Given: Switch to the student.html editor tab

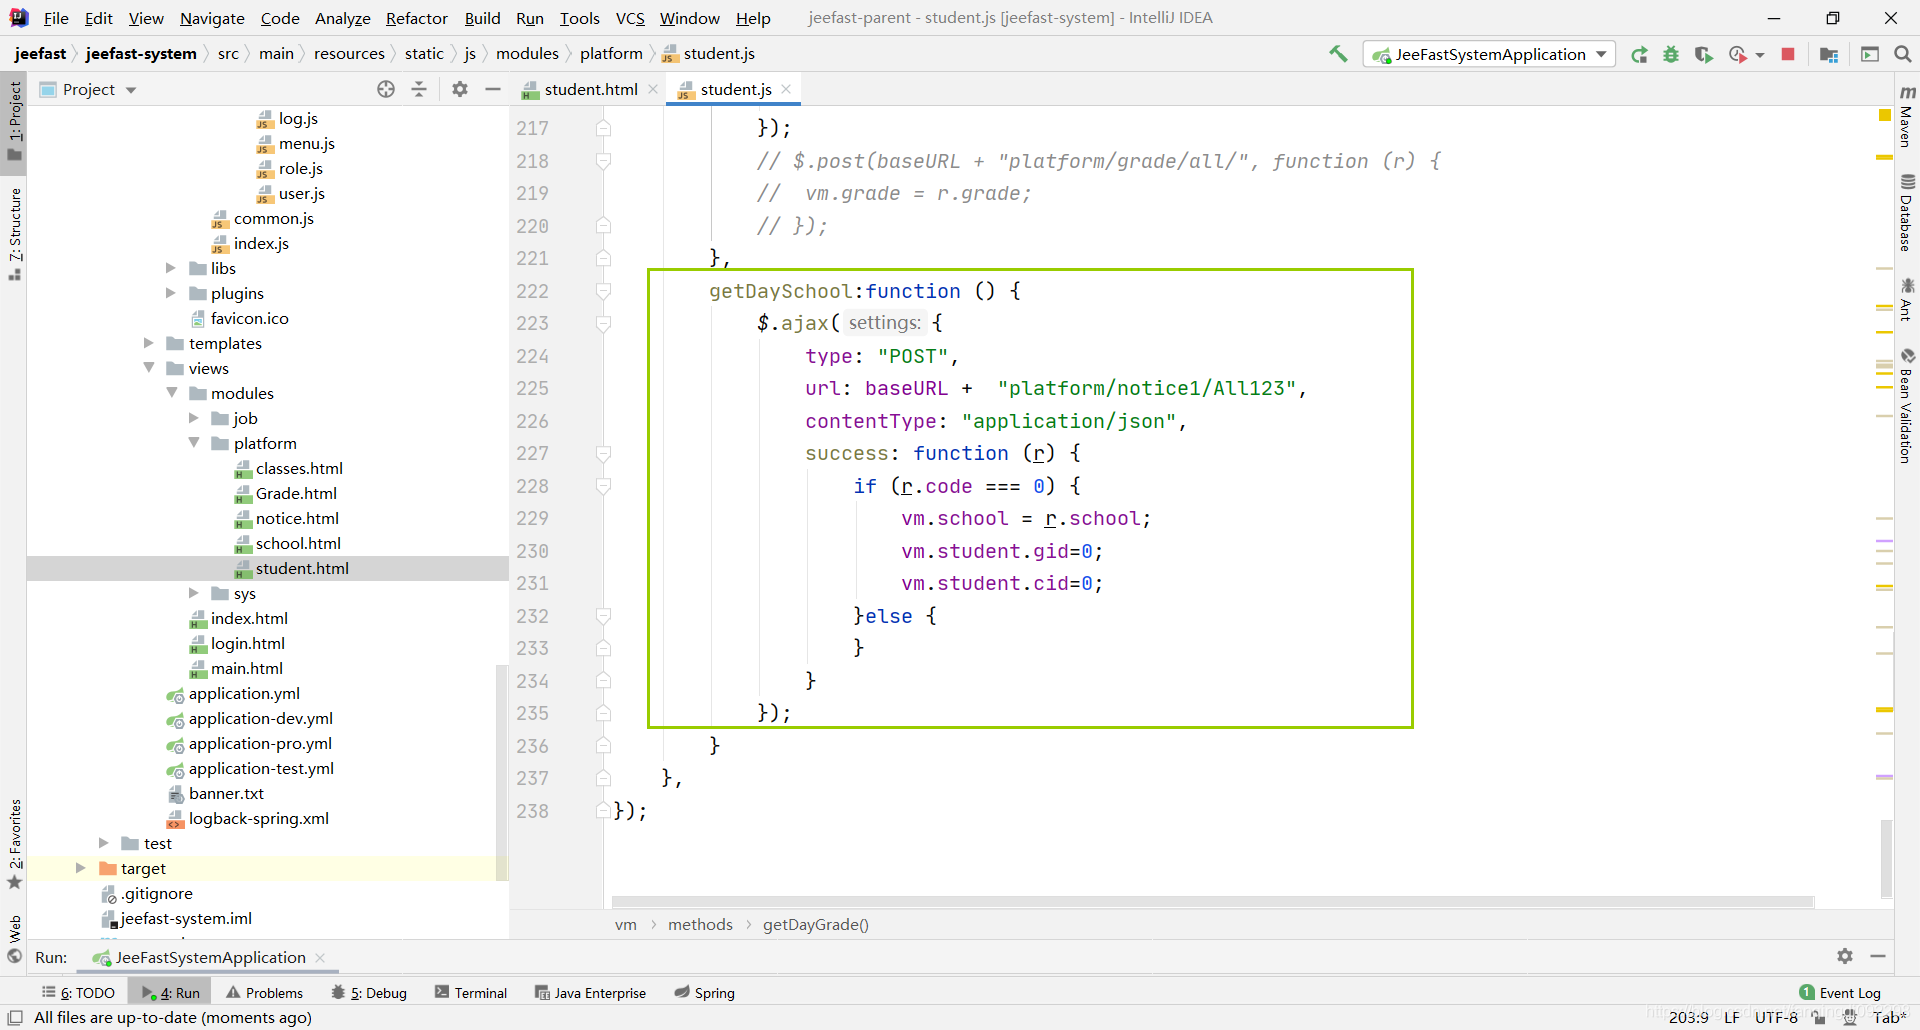Looking at the screenshot, I should pyautogui.click(x=590, y=90).
